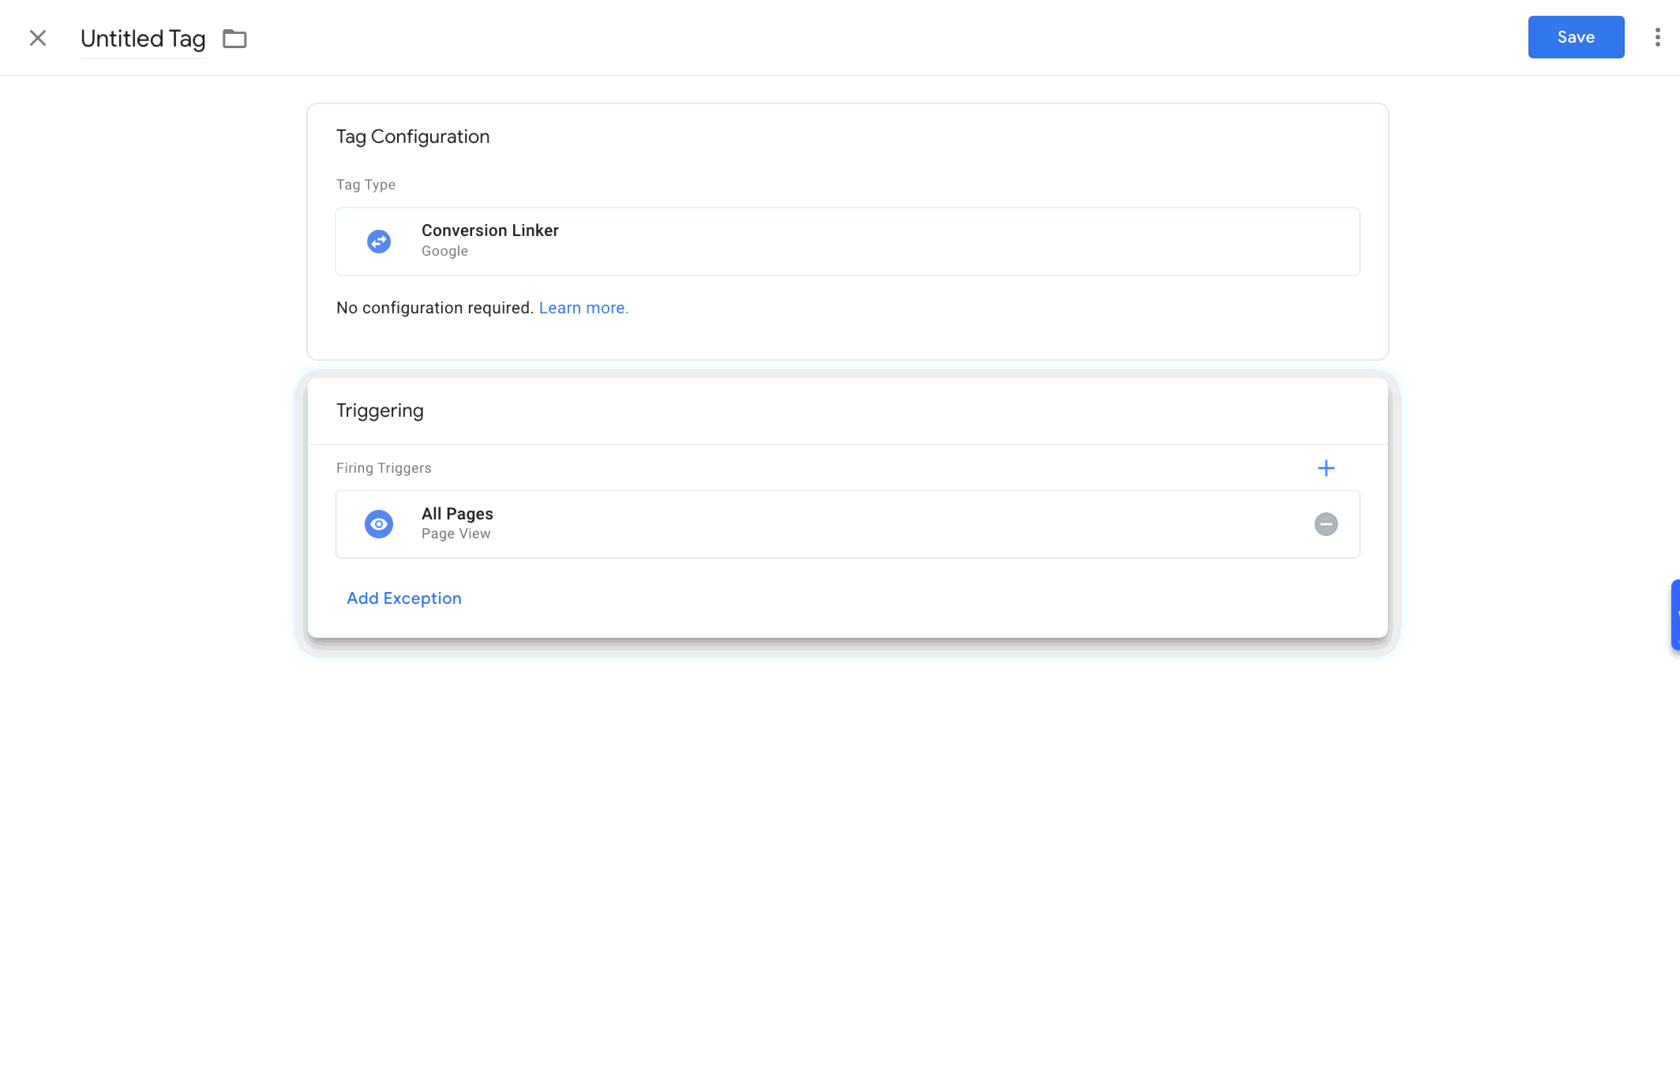Click the Triggering heading
1680x1072 pixels.
point(380,411)
